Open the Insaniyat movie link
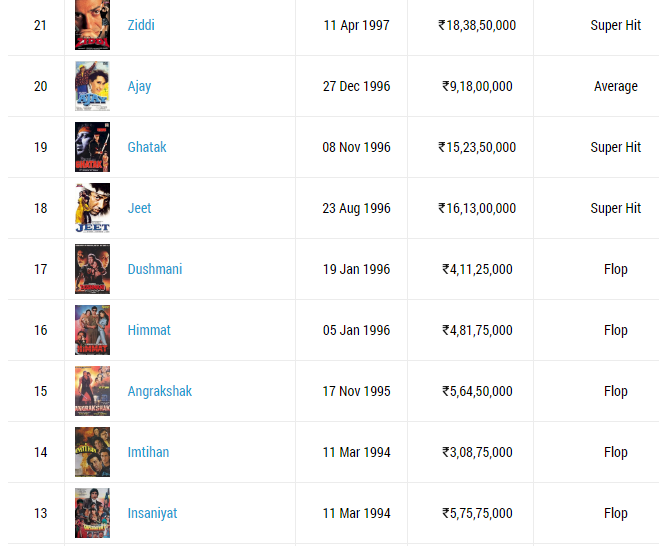The image size is (659, 546). click(x=152, y=513)
